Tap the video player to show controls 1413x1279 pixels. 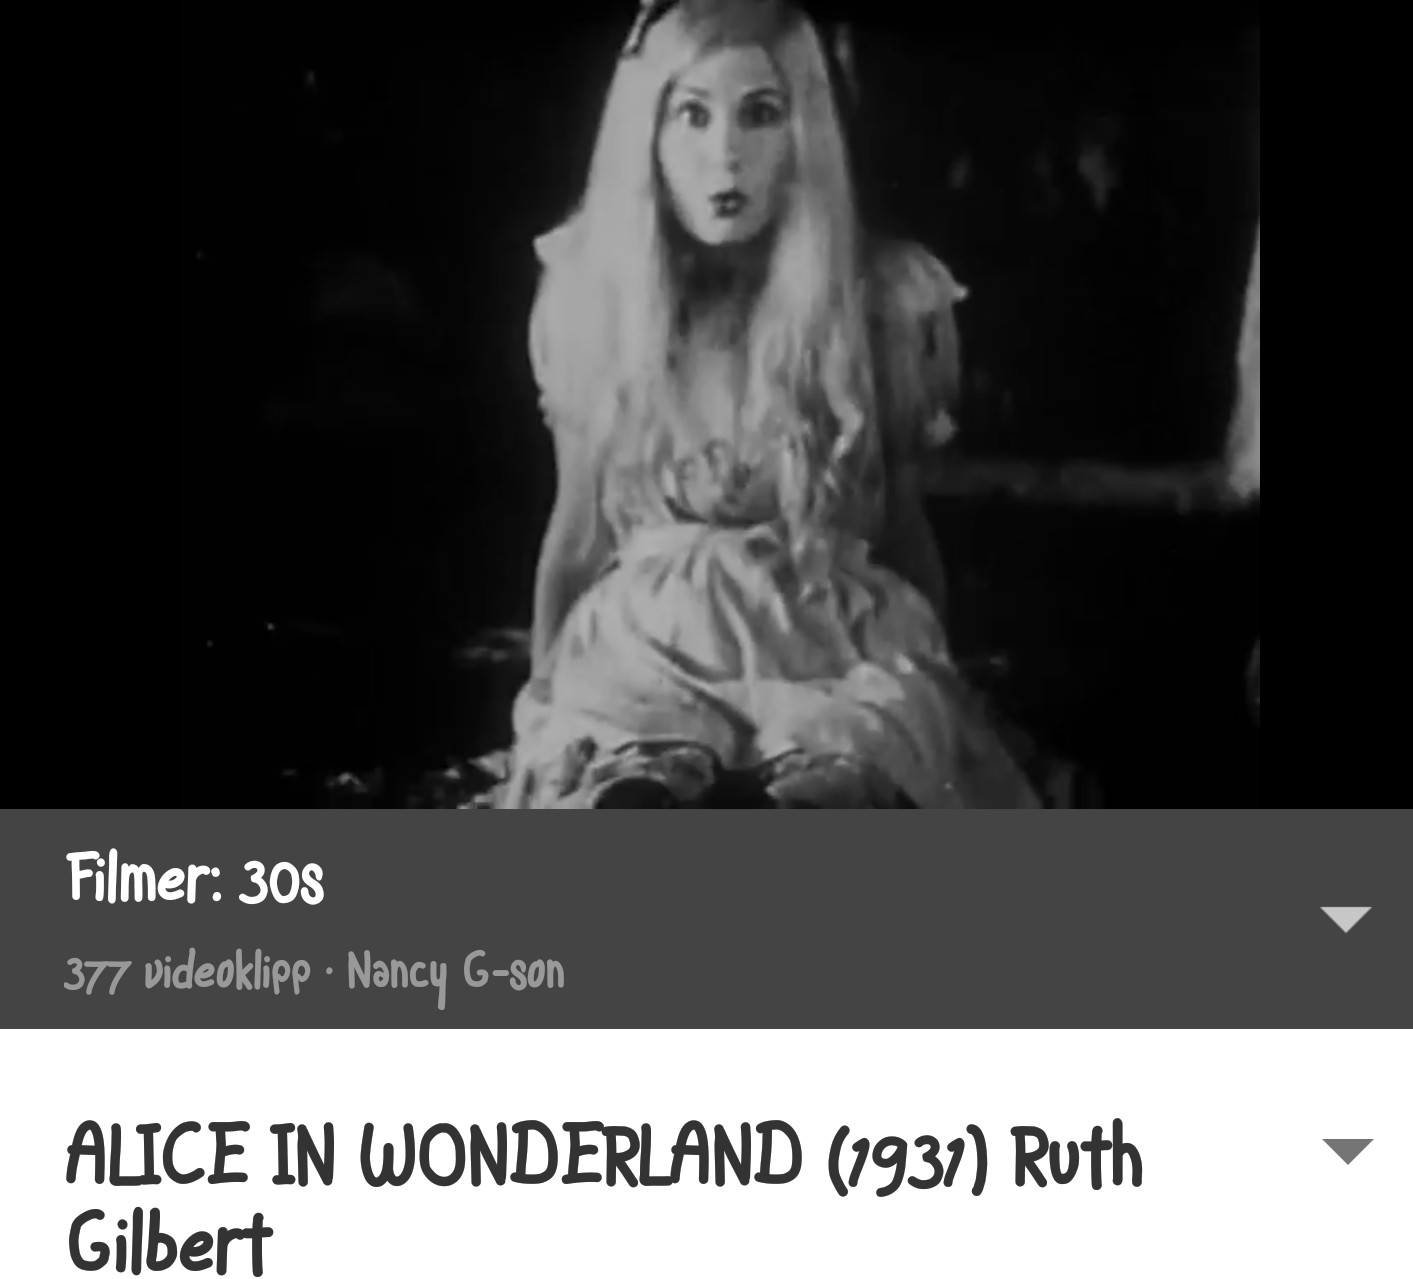(706, 404)
